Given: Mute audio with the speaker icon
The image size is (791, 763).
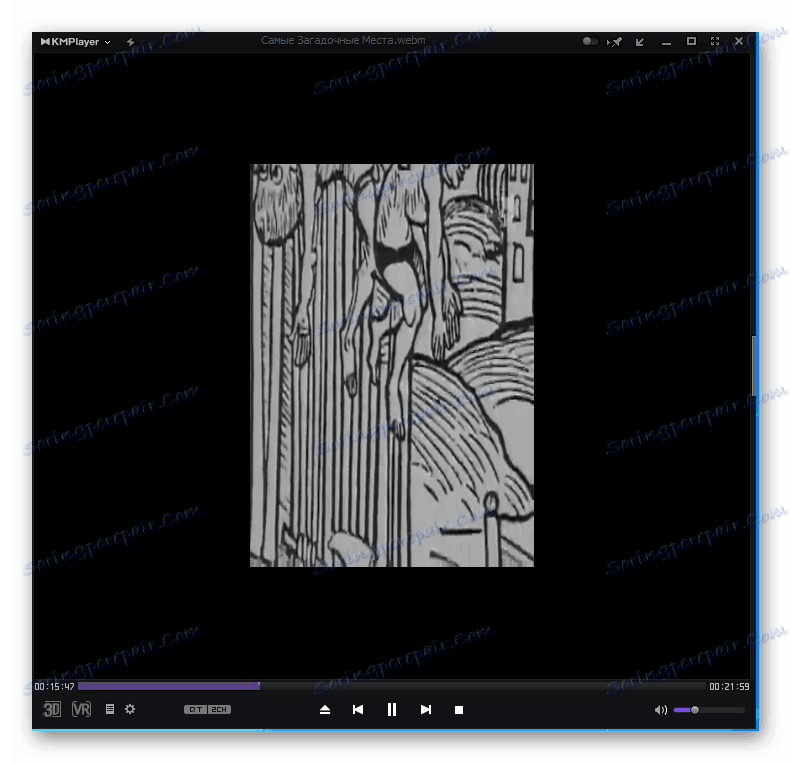Looking at the screenshot, I should [660, 710].
